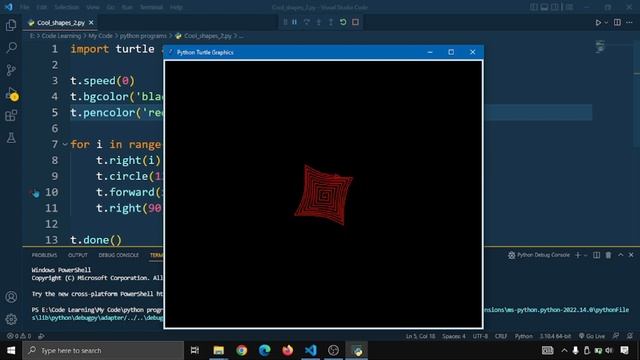Collapse the for loop on line 7
The width and height of the screenshot is (640, 360).
click(x=65, y=144)
